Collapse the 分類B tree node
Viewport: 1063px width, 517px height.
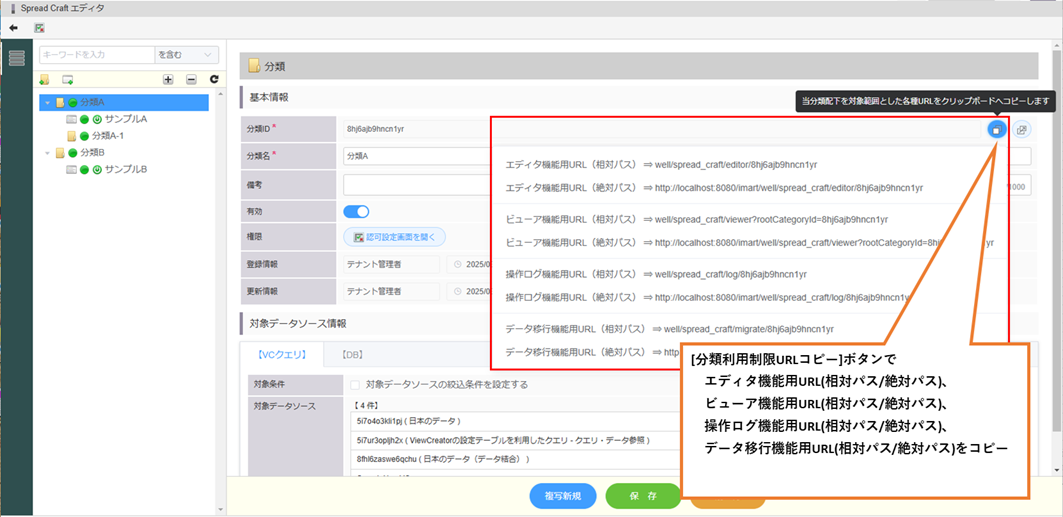pos(47,153)
